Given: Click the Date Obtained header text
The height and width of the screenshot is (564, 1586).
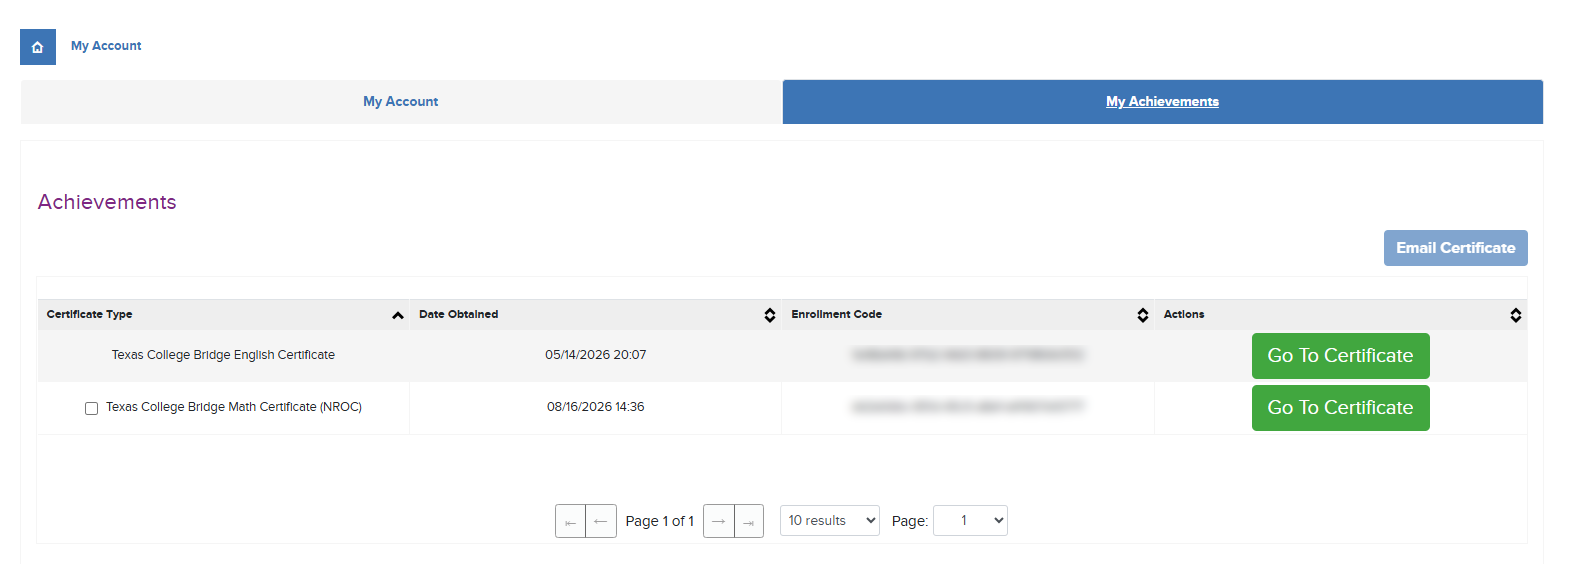Looking at the screenshot, I should (458, 315).
